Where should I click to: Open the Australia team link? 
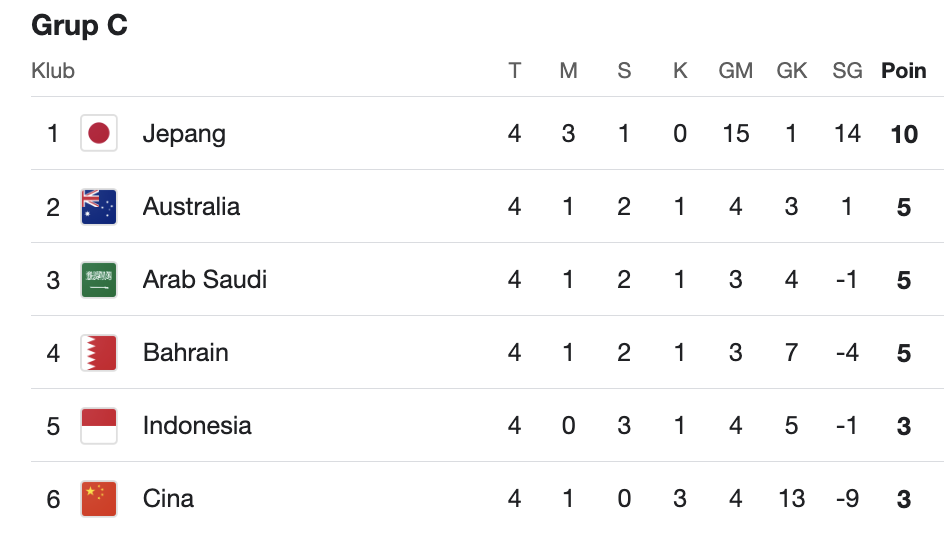point(191,207)
